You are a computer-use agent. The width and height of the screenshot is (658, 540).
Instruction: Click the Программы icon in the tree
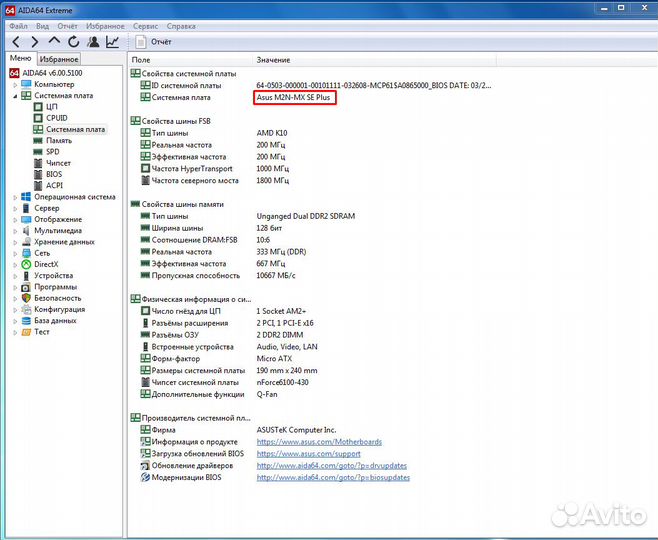26,287
